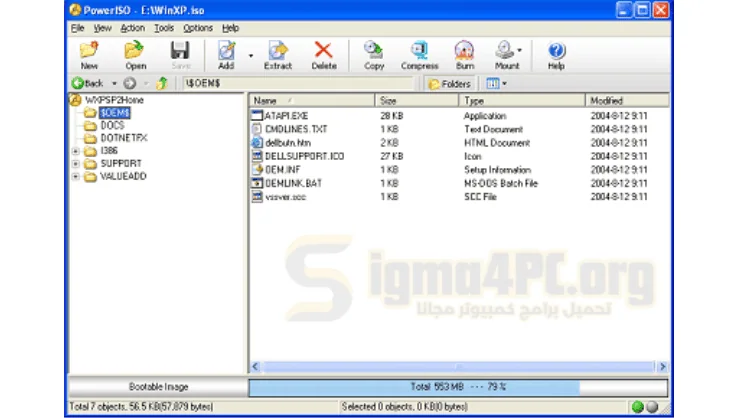Image resolution: width=743 pixels, height=418 pixels.
Task: Open the Options menu
Action: pos(198,28)
